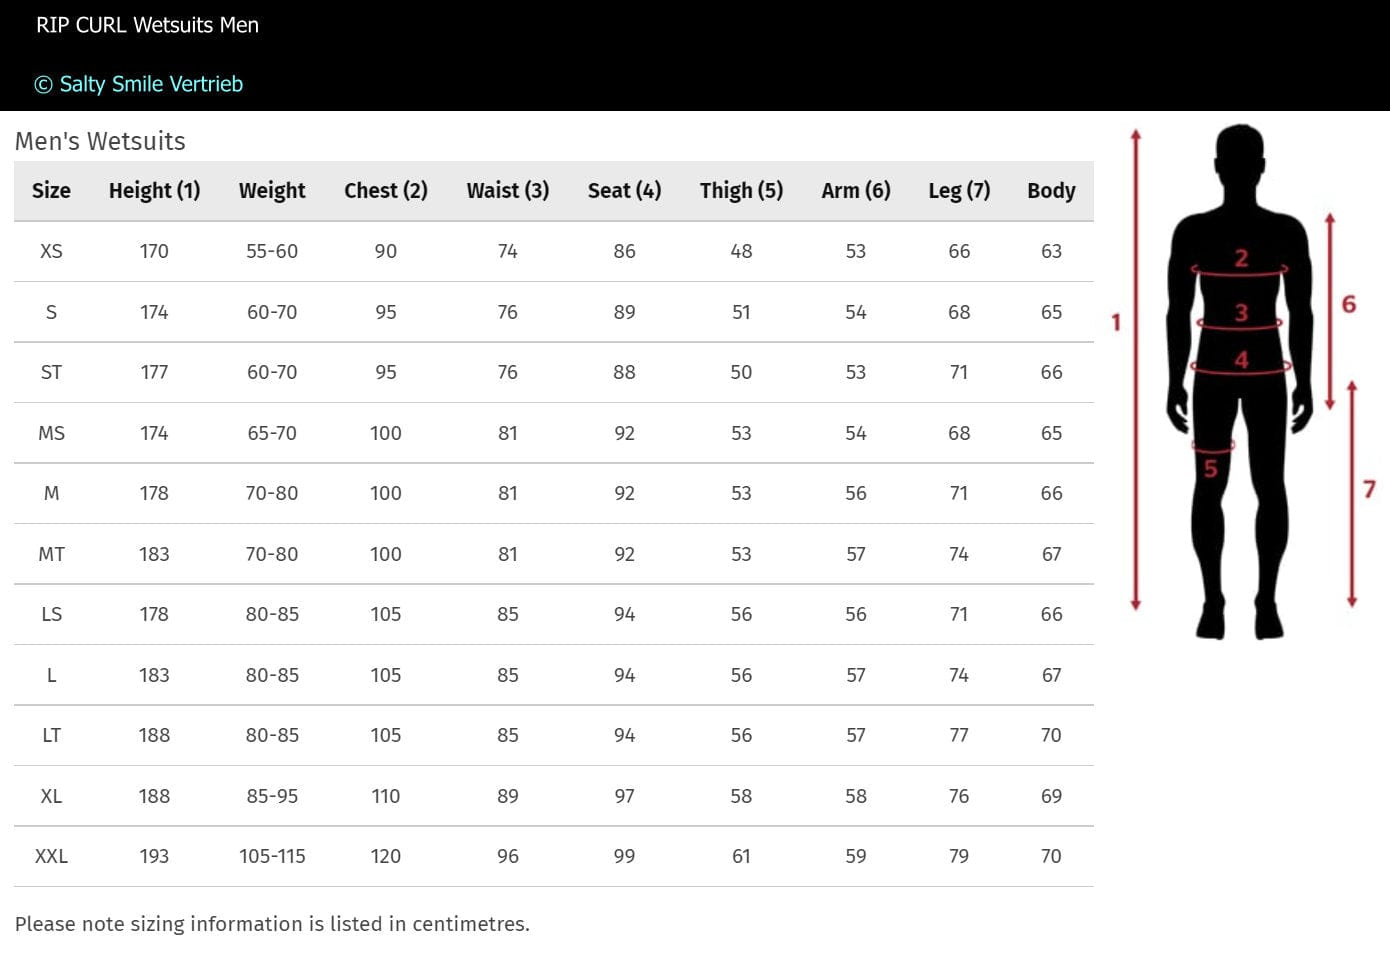This screenshot has height=963, width=1390.
Task: Click the centimetres sizing note text
Action: (x=272, y=924)
